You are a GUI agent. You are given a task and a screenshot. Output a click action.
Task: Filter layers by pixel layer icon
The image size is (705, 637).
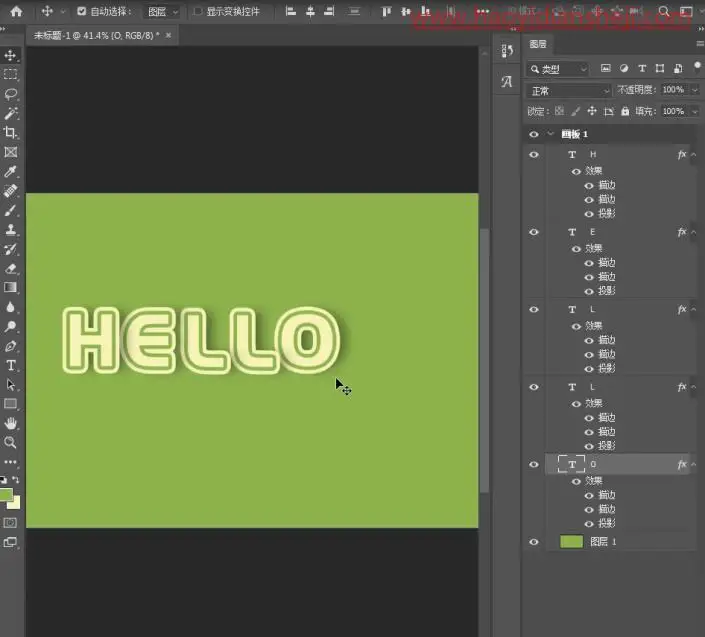[606, 68]
